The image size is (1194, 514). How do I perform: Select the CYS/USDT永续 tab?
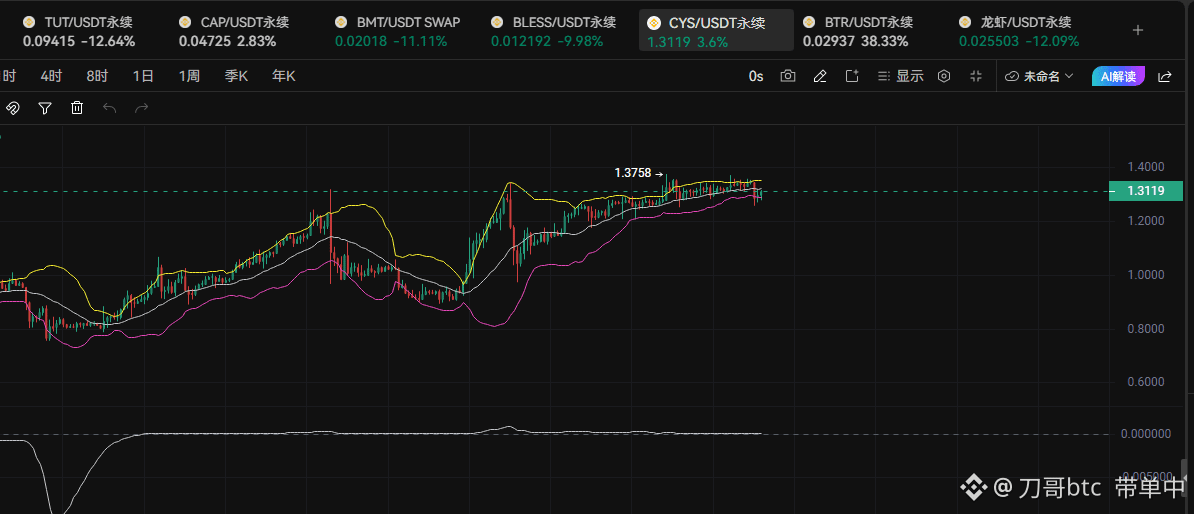pos(716,30)
